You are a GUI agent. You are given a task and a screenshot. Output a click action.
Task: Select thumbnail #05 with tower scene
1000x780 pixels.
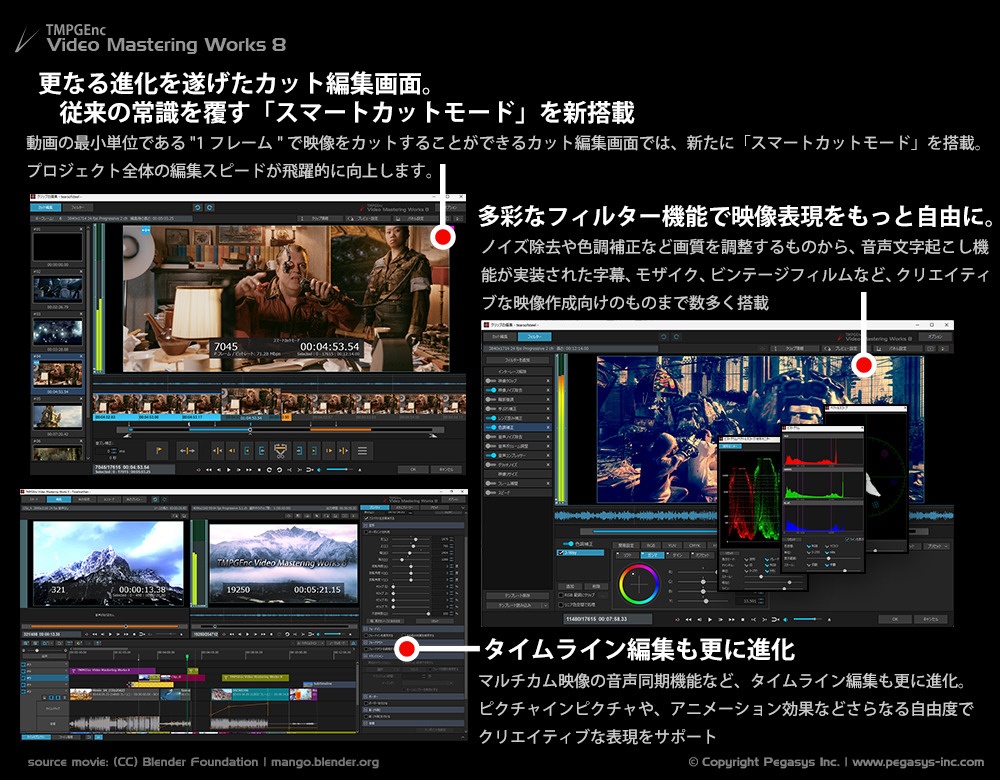pos(58,416)
